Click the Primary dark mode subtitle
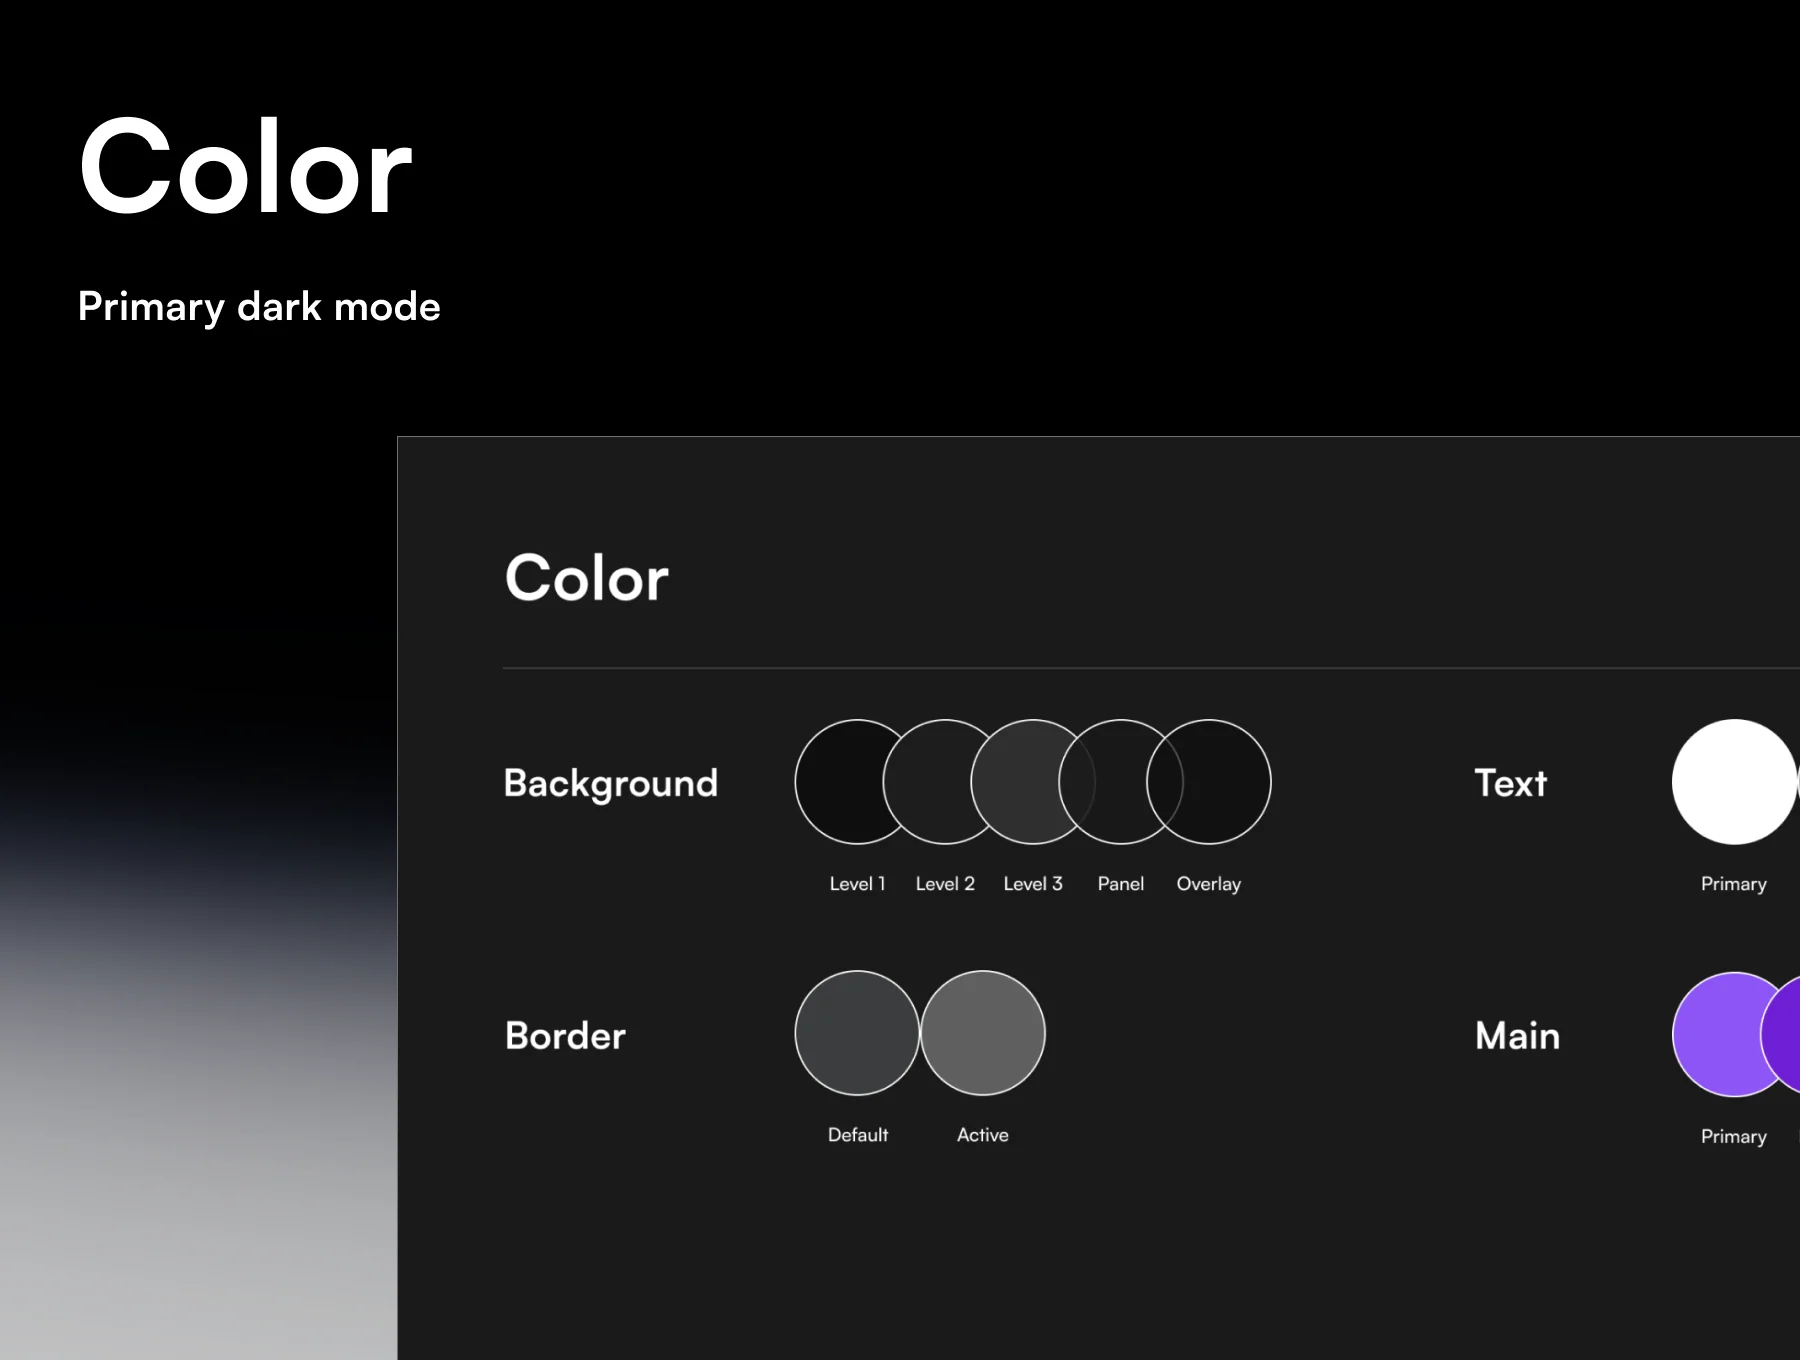 (x=259, y=306)
